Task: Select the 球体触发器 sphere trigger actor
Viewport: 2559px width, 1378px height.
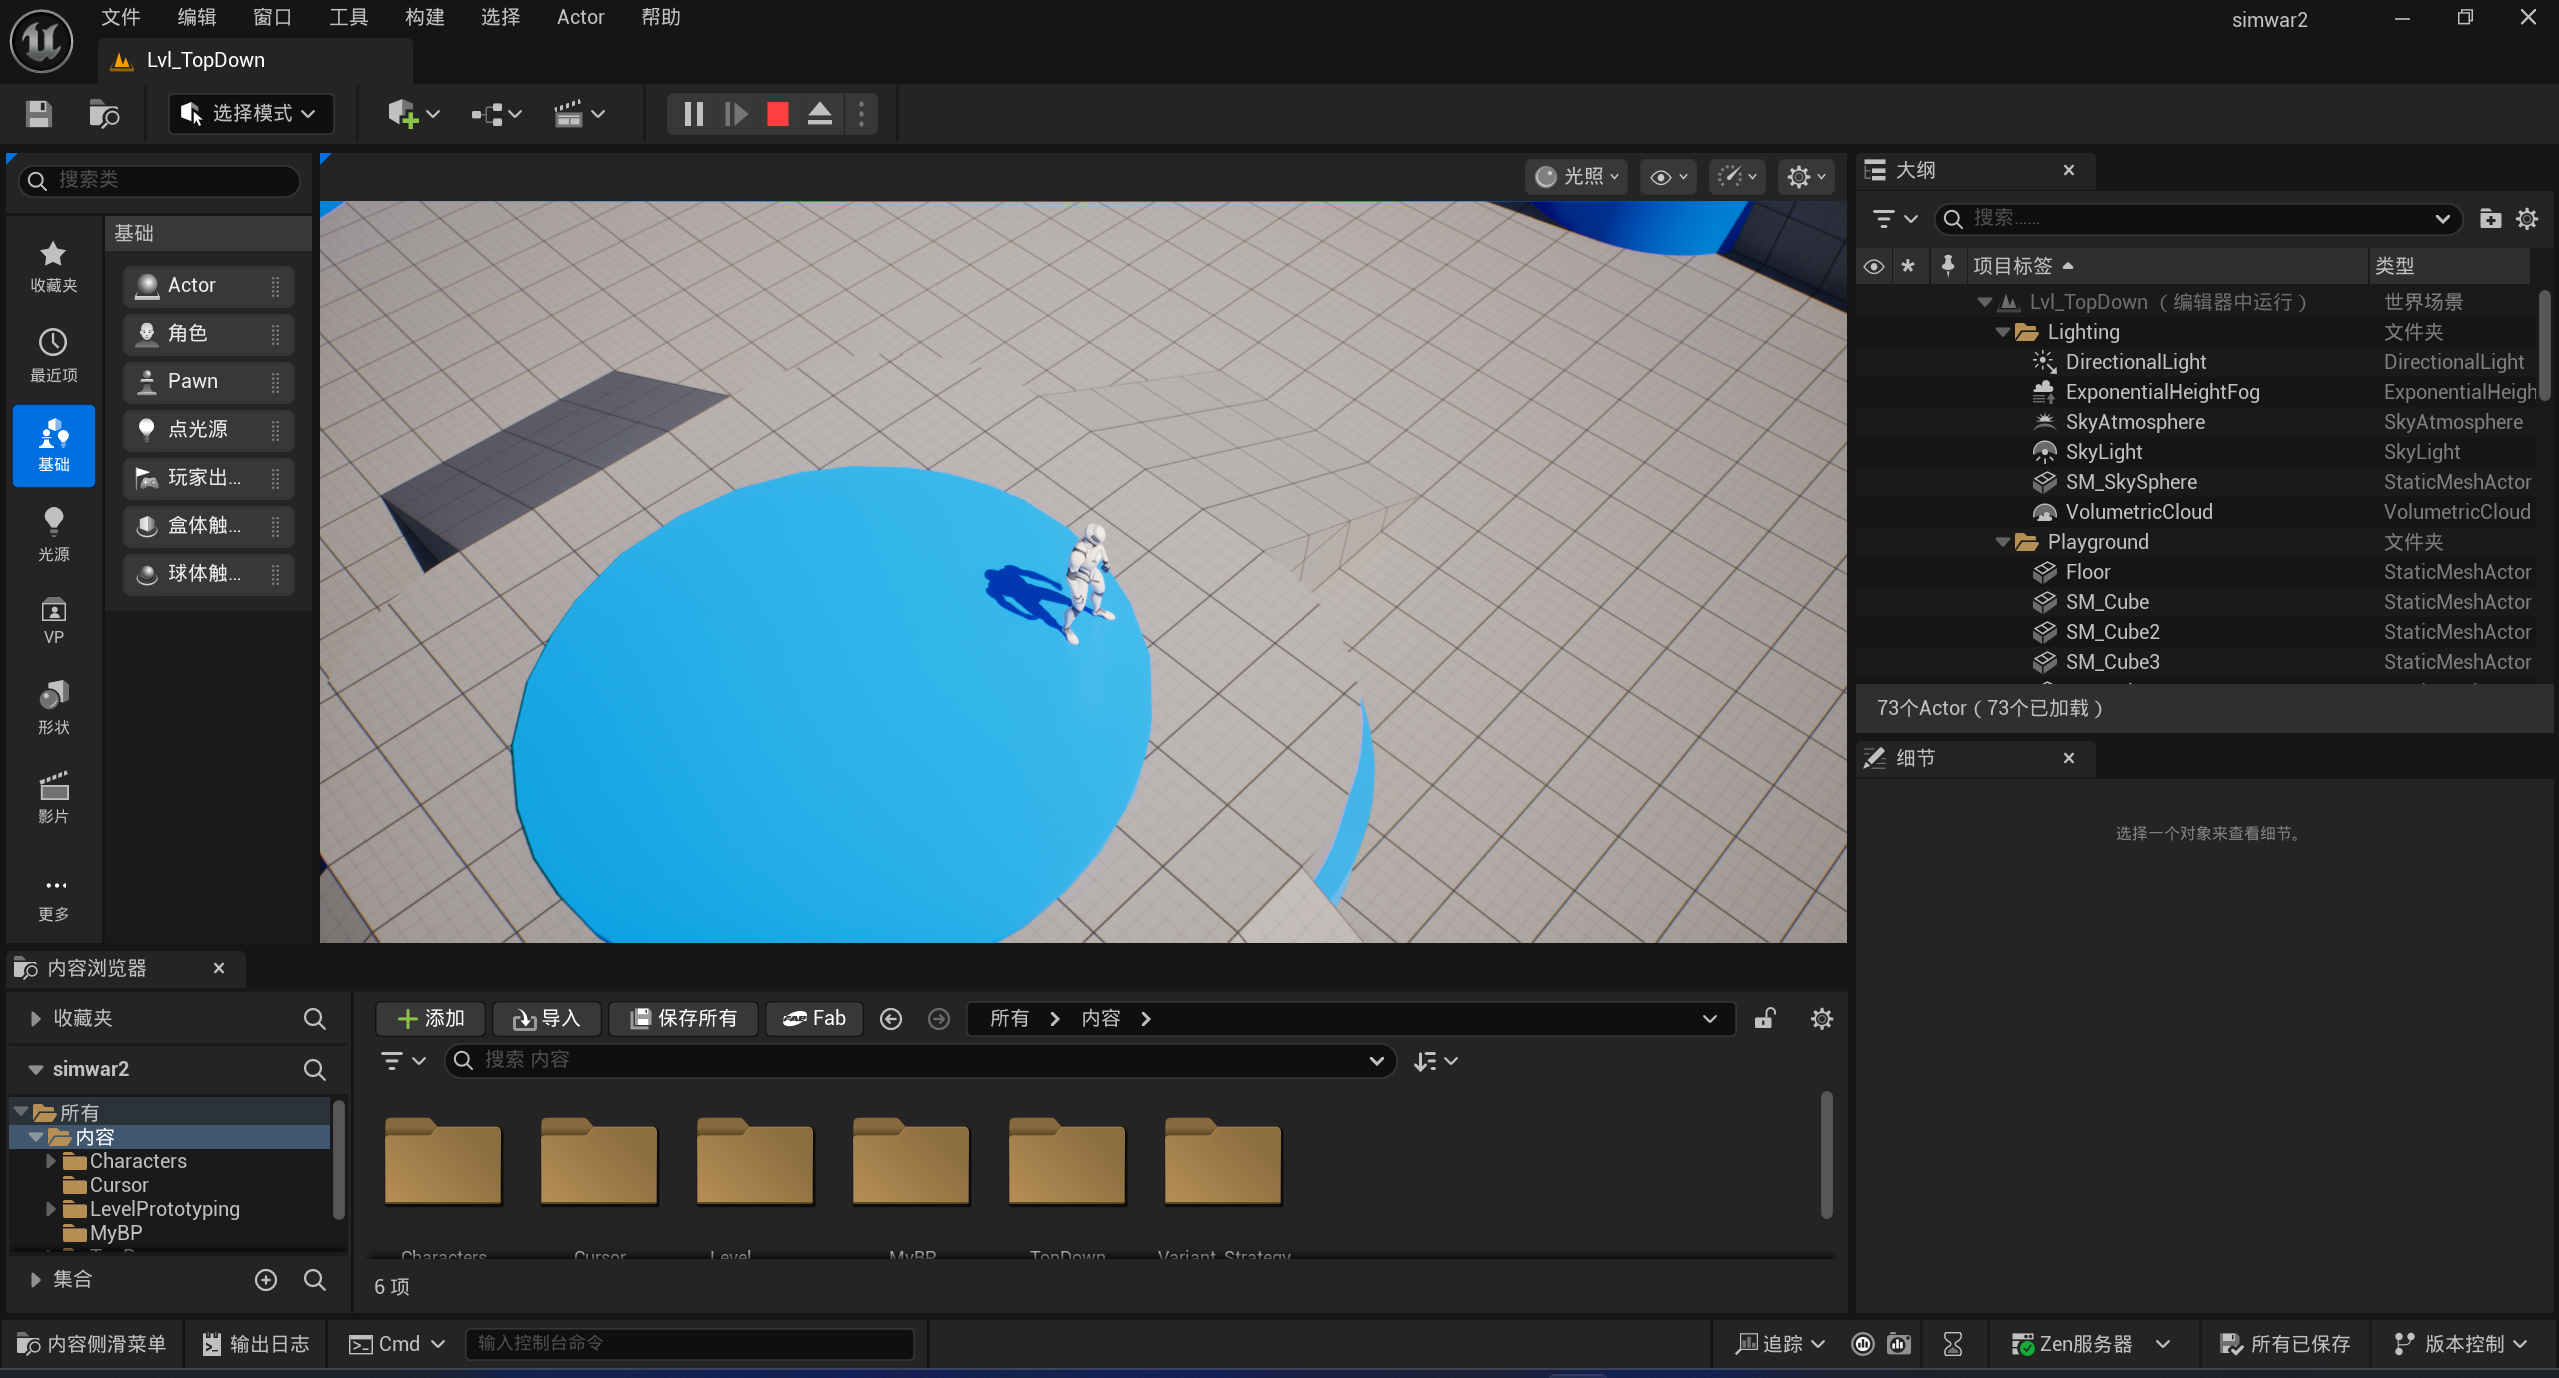Action: pyautogui.click(x=207, y=573)
